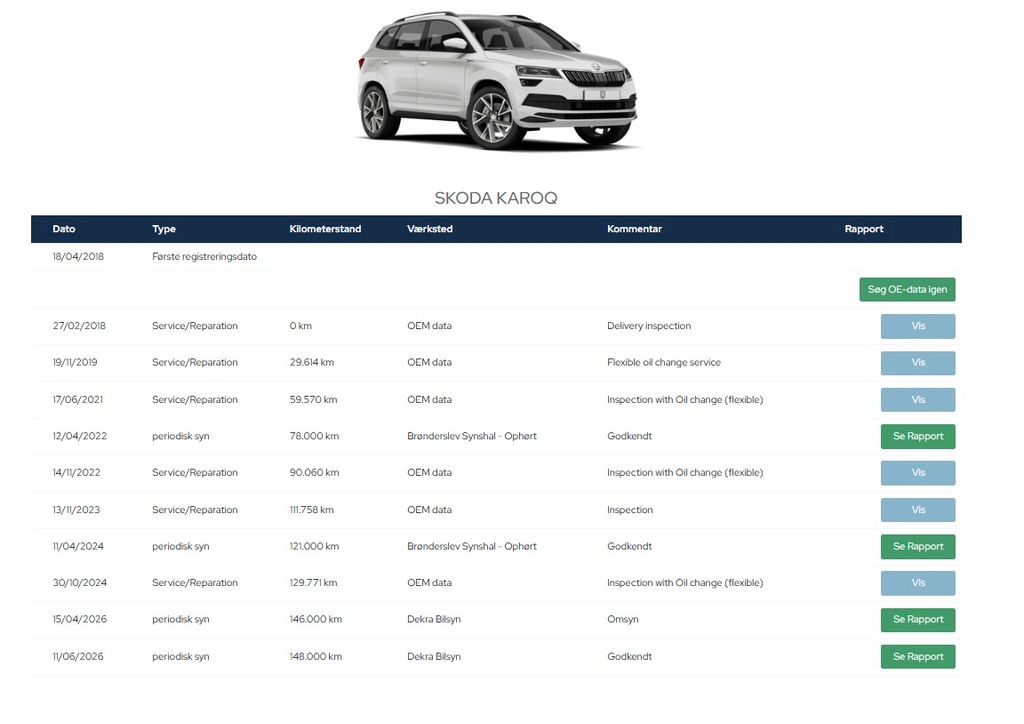The width and height of the screenshot is (1024, 724).
Task: Open Vis for the 14/11/2022 service entry
Action: [918, 473]
